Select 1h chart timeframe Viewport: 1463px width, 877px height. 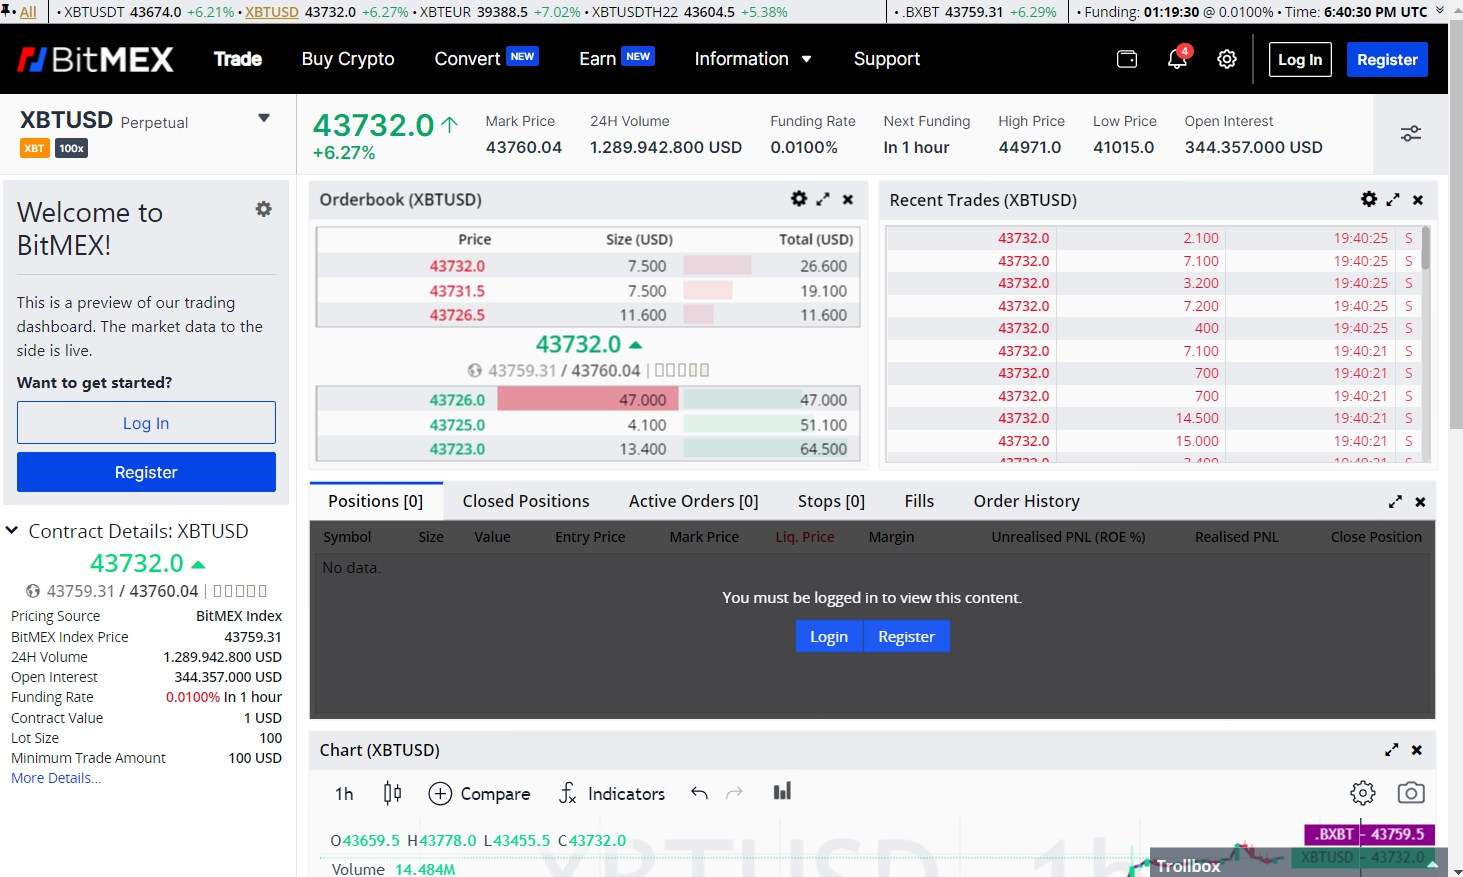click(344, 794)
